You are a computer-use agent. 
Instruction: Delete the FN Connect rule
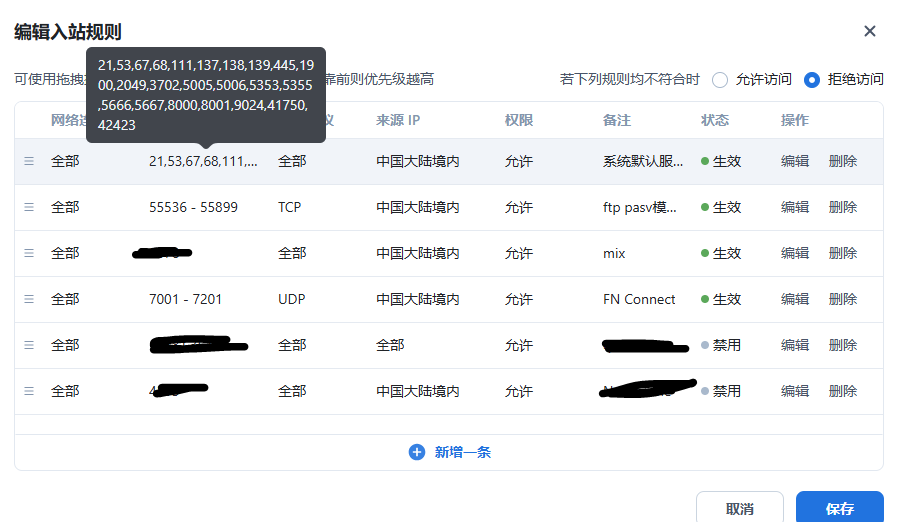click(x=843, y=300)
